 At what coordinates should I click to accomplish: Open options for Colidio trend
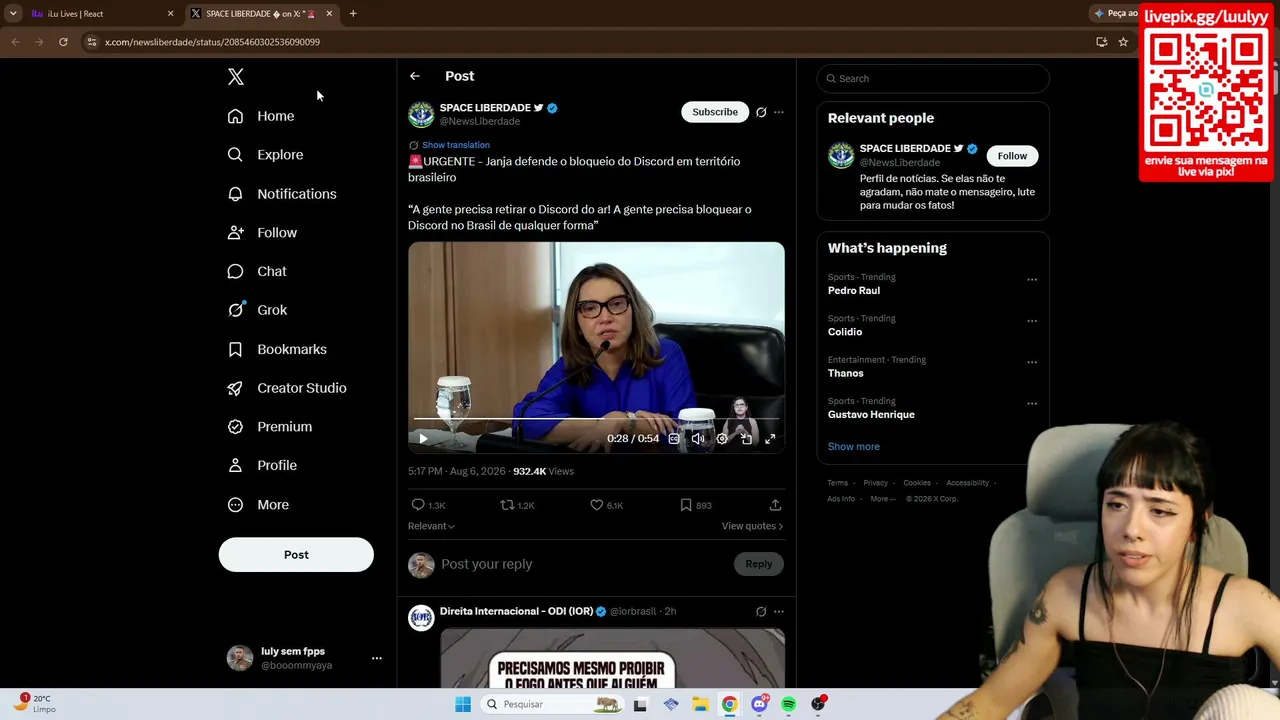[1032, 321]
